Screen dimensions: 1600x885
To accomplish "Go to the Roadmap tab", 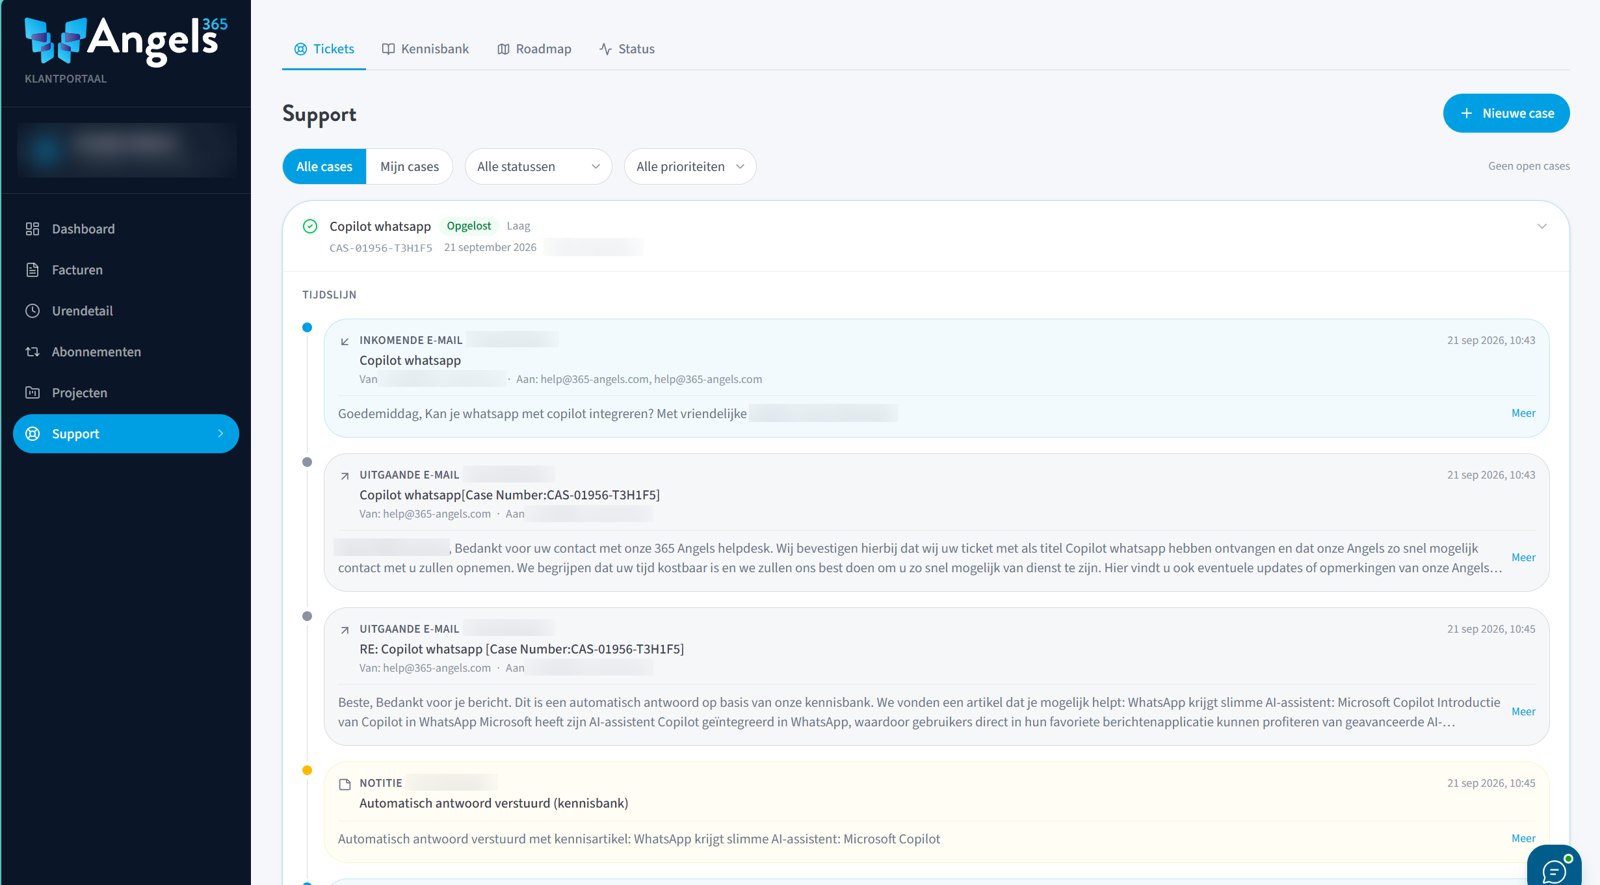I will (534, 49).
